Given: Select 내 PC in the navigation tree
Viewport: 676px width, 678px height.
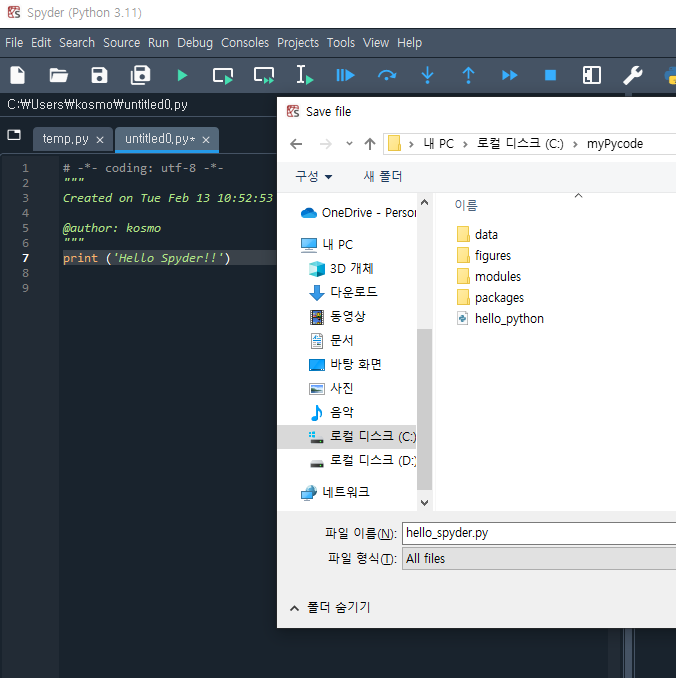Looking at the screenshot, I should tap(327, 245).
